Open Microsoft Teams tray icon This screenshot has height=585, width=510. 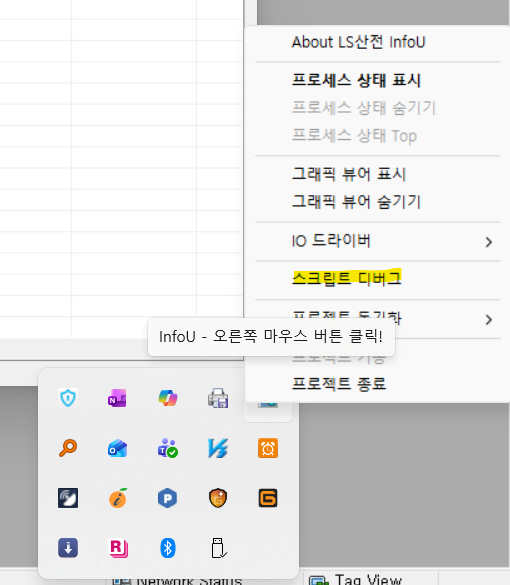tap(168, 448)
